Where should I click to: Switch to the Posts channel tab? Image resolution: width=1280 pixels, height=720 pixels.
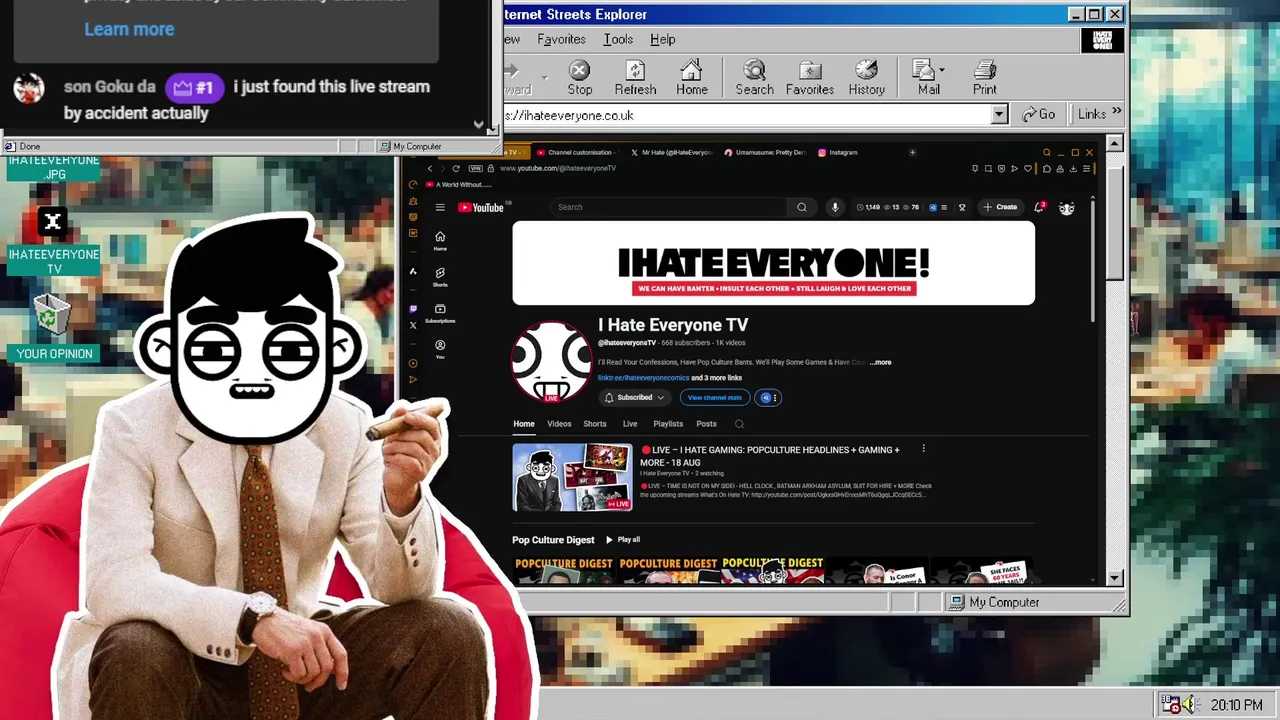coord(706,424)
